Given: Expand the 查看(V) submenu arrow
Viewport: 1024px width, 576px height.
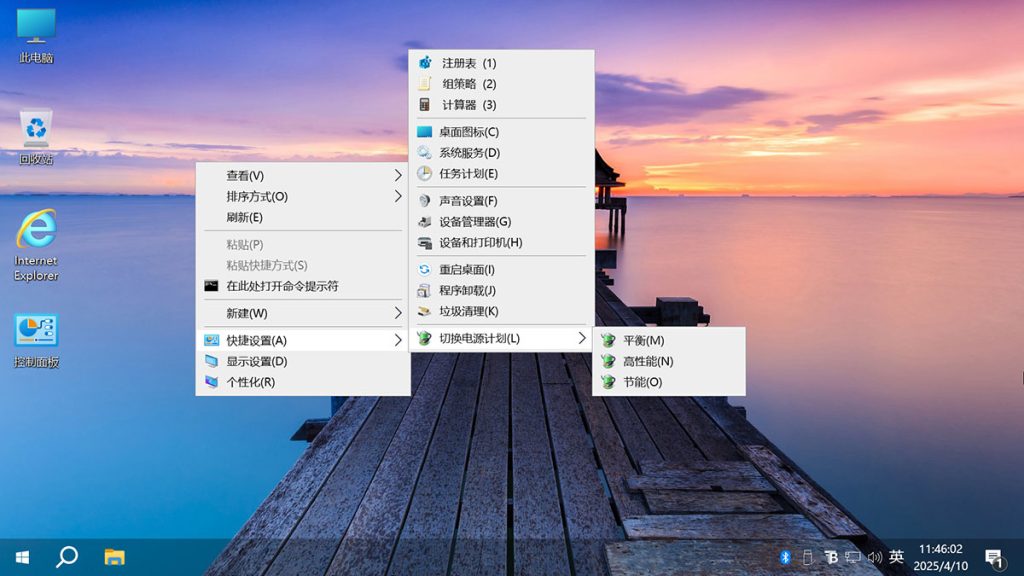Looking at the screenshot, I should 398,175.
